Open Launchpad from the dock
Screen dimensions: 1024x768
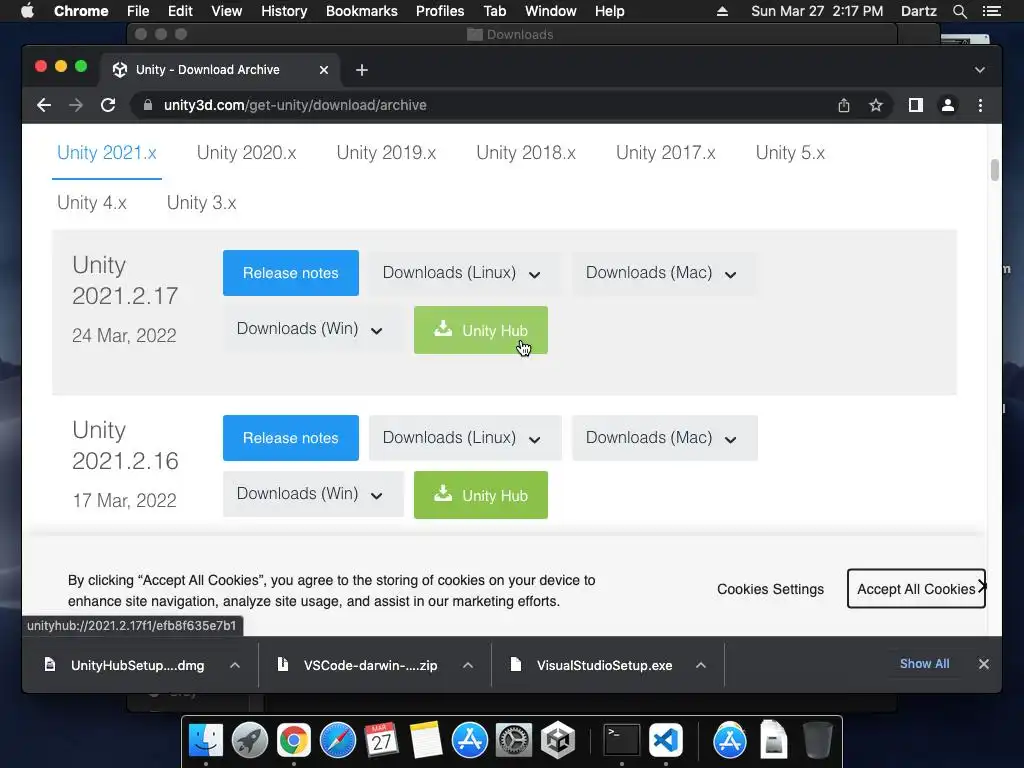click(249, 740)
